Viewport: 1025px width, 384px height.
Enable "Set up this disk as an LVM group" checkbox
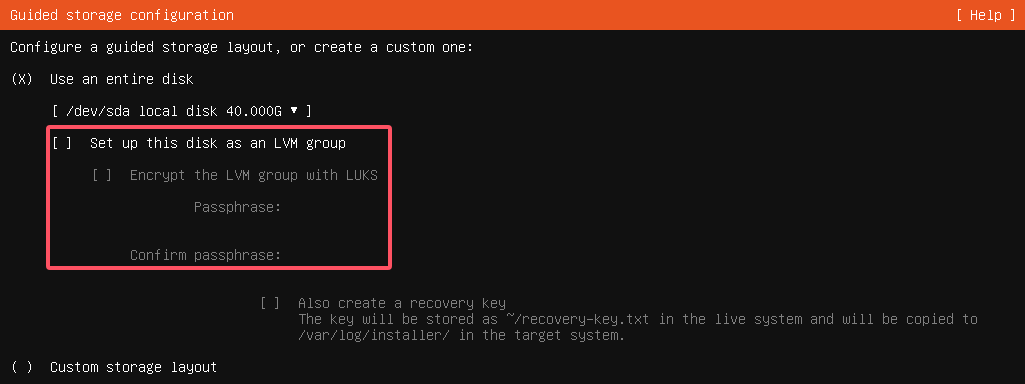click(62, 143)
